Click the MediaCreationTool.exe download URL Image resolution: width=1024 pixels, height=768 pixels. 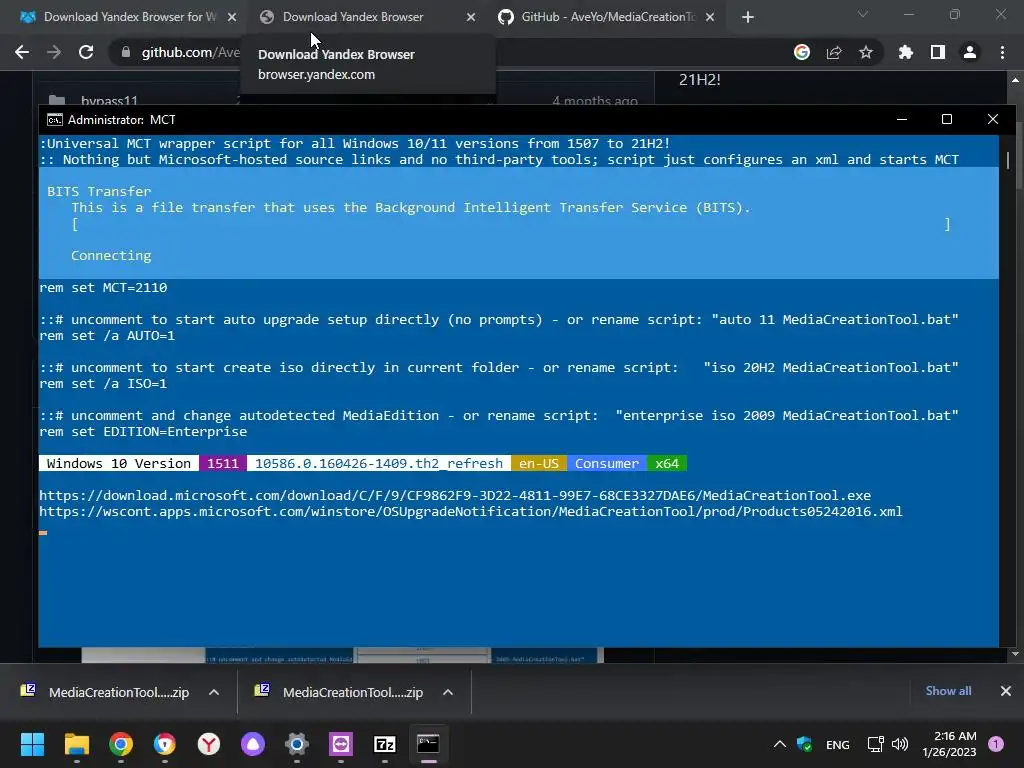pyautogui.click(x=455, y=495)
